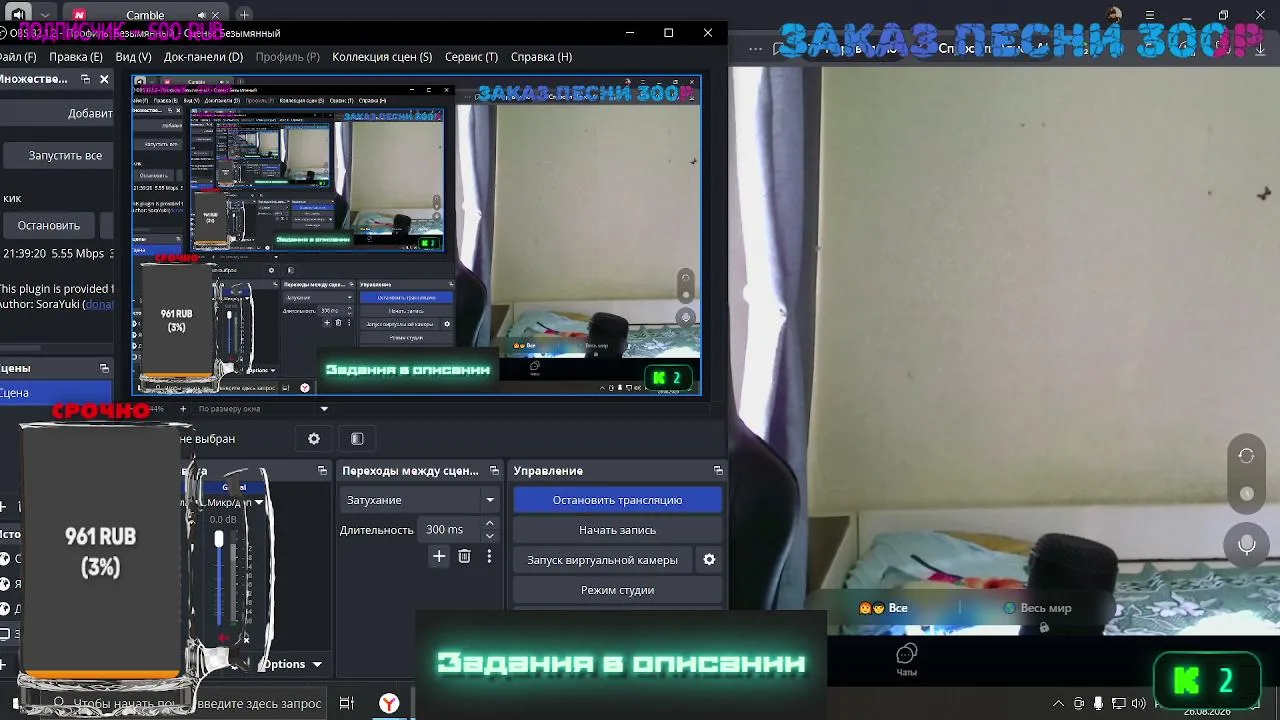Open Коллекция сцен (S) menu
The image size is (1280, 720).
coord(382,57)
